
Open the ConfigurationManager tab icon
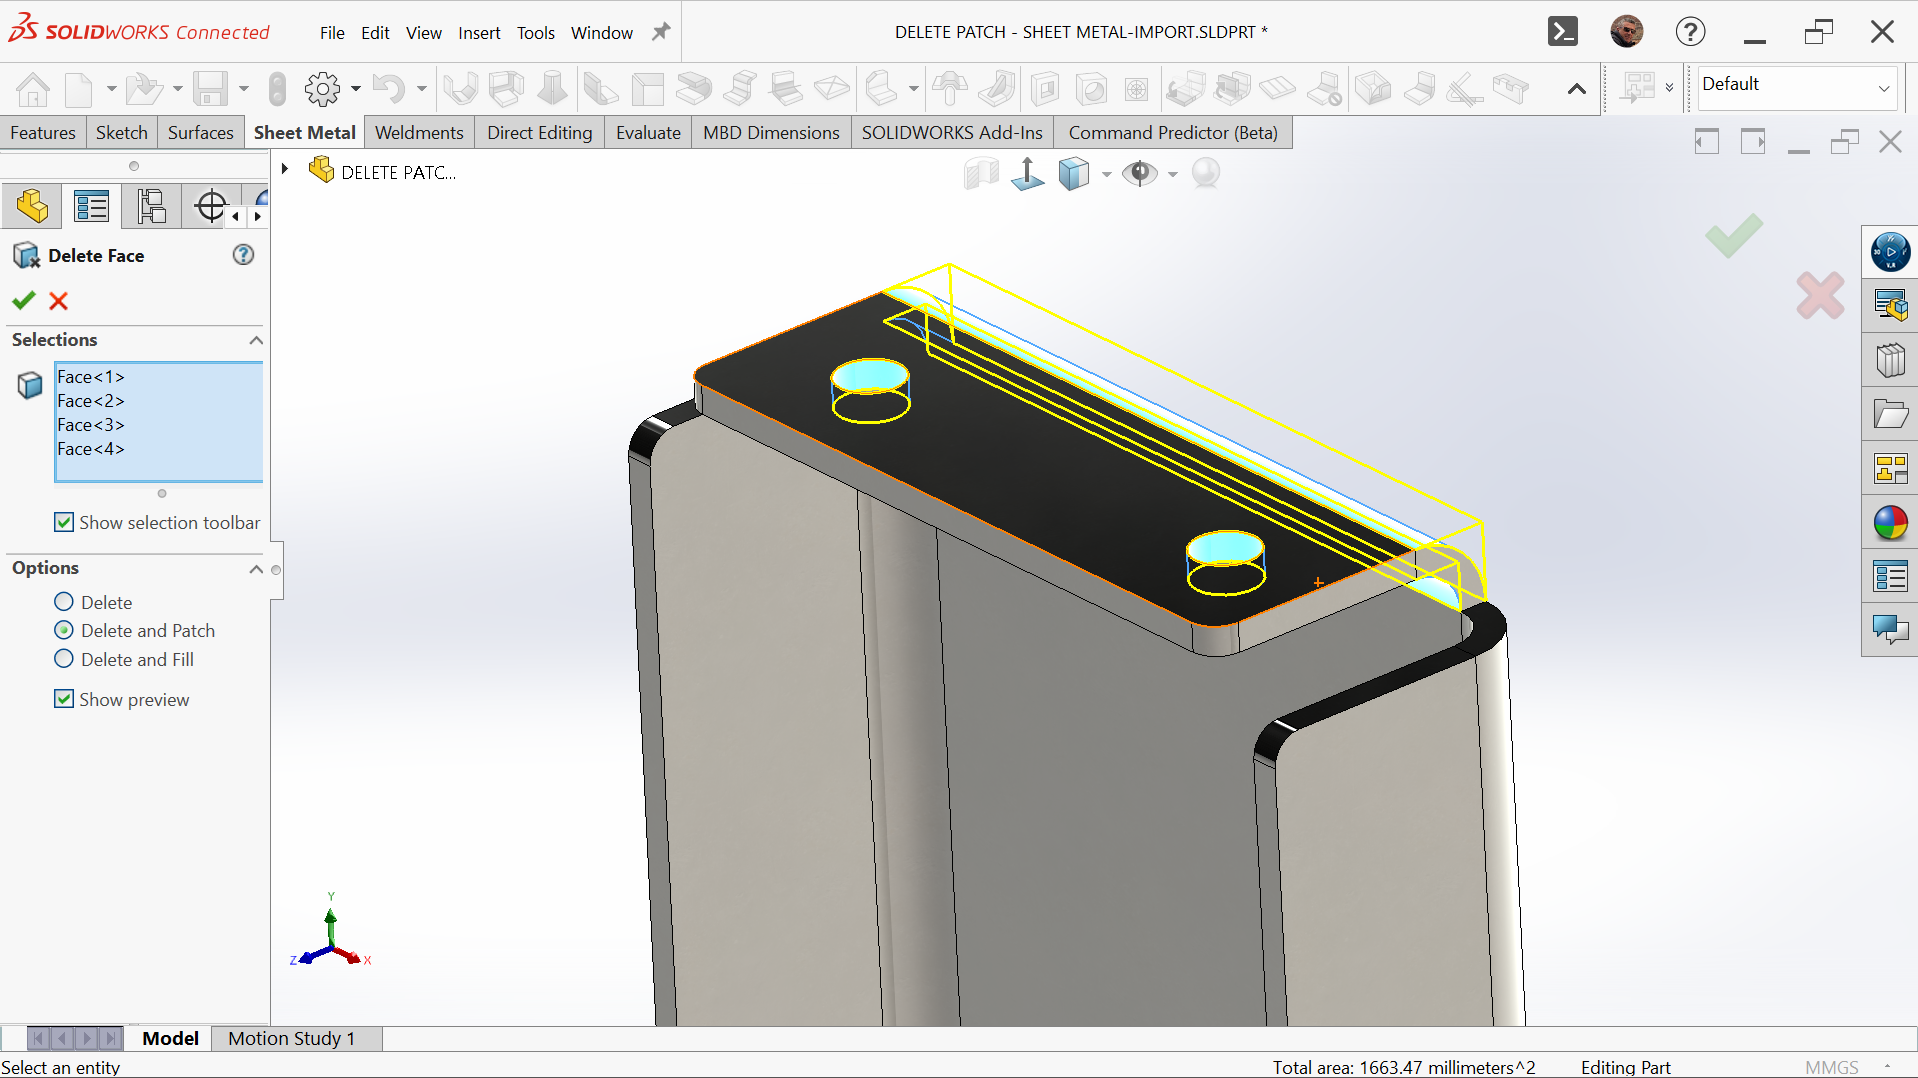151,207
